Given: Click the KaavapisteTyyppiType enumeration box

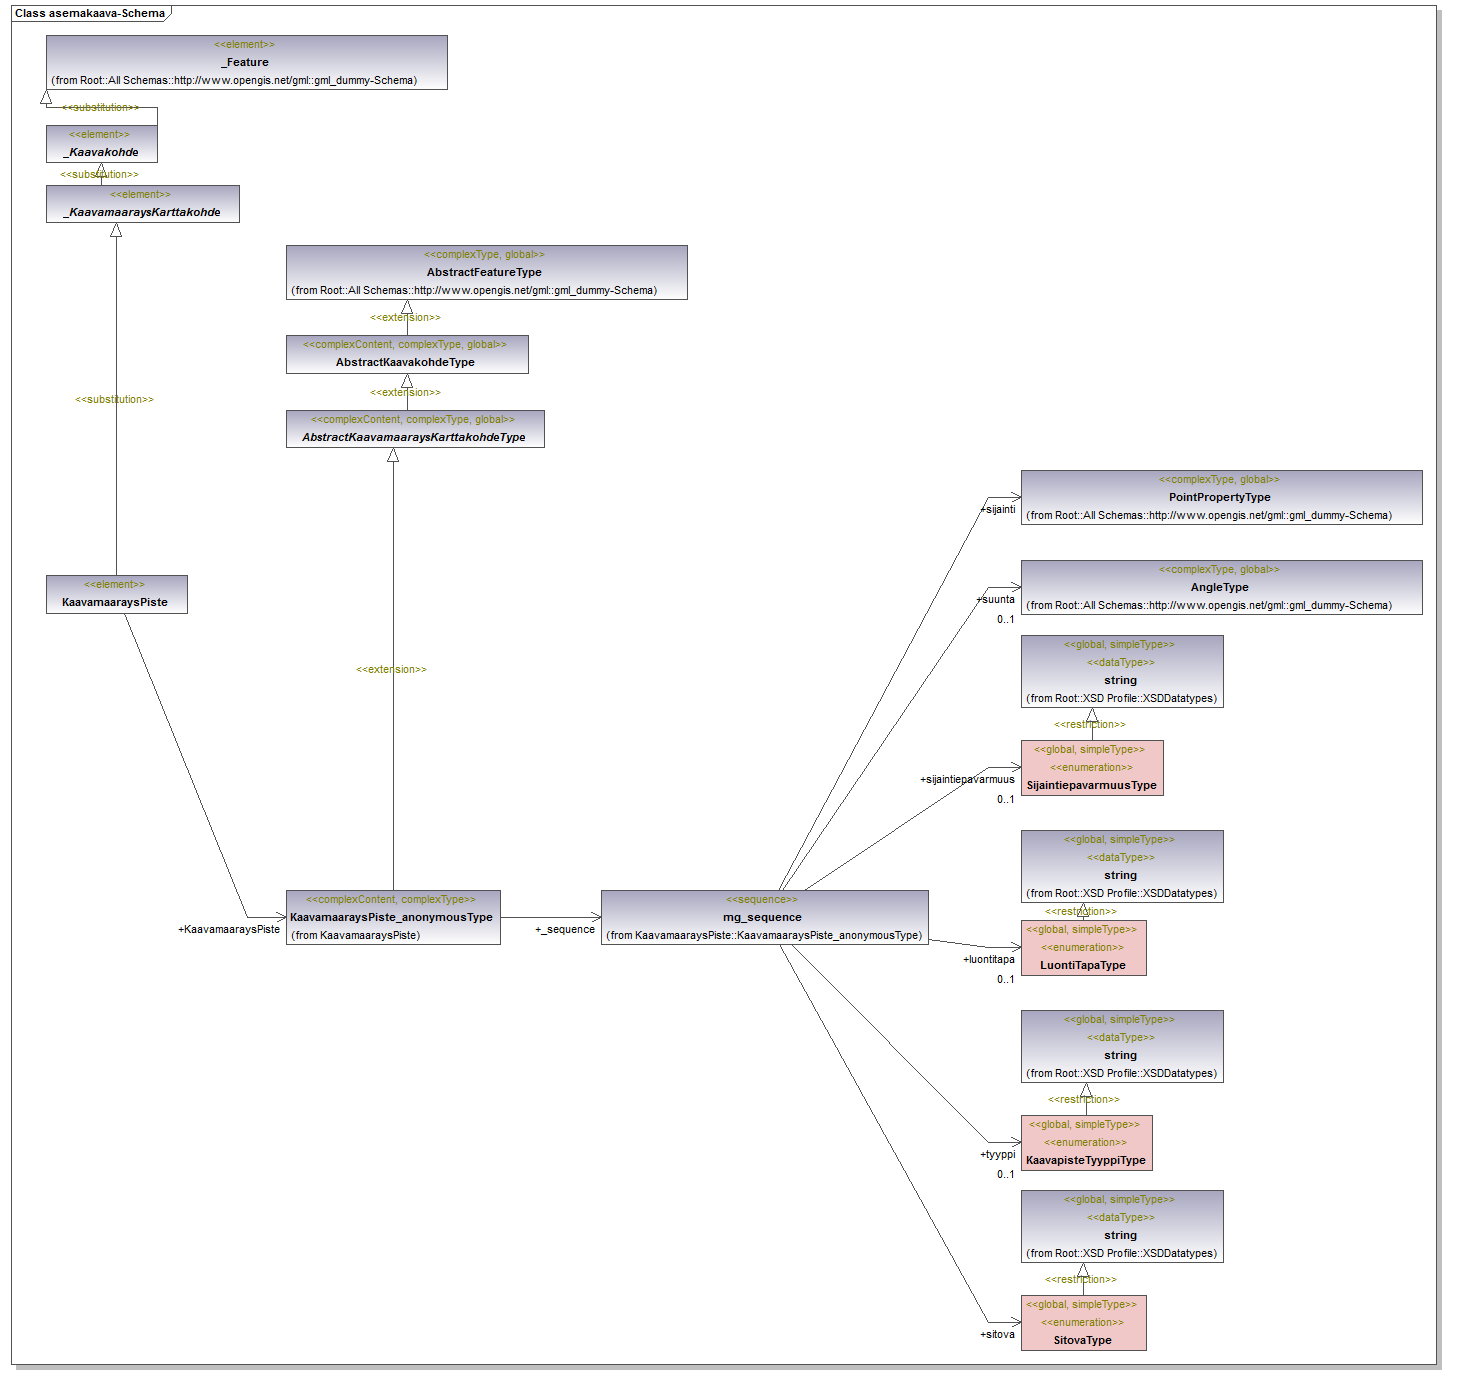Looking at the screenshot, I should [x=1087, y=1143].
